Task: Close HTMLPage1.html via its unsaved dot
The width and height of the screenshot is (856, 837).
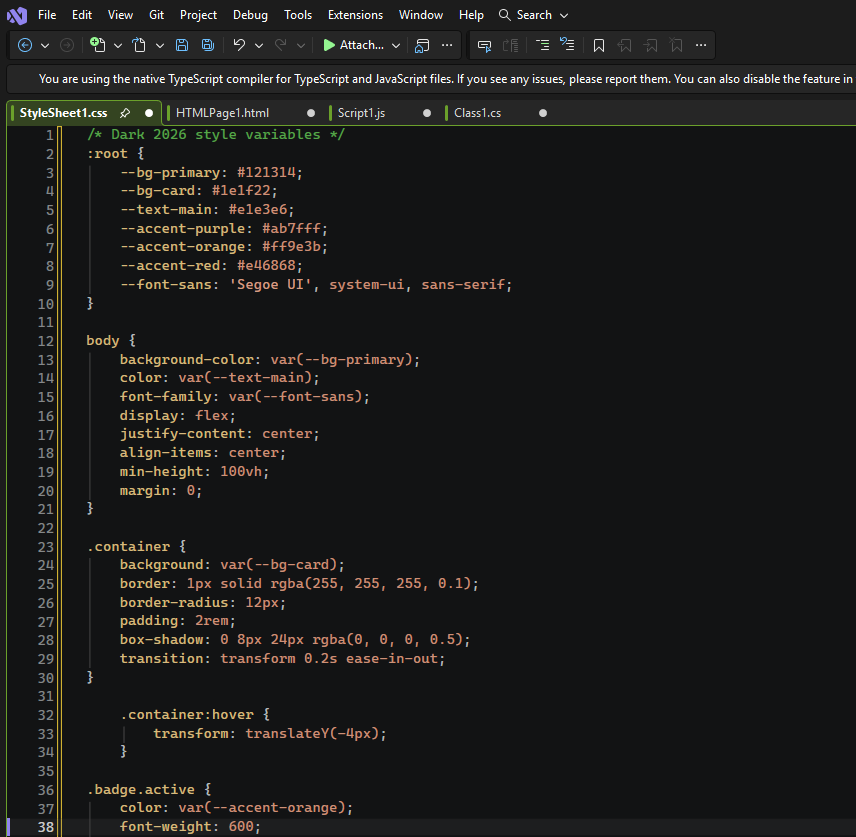Action: tap(311, 113)
